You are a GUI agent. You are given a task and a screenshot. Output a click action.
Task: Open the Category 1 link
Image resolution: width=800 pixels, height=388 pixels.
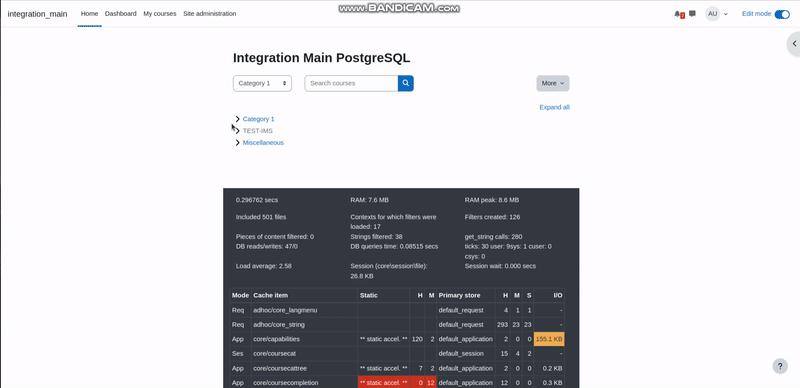coord(258,119)
